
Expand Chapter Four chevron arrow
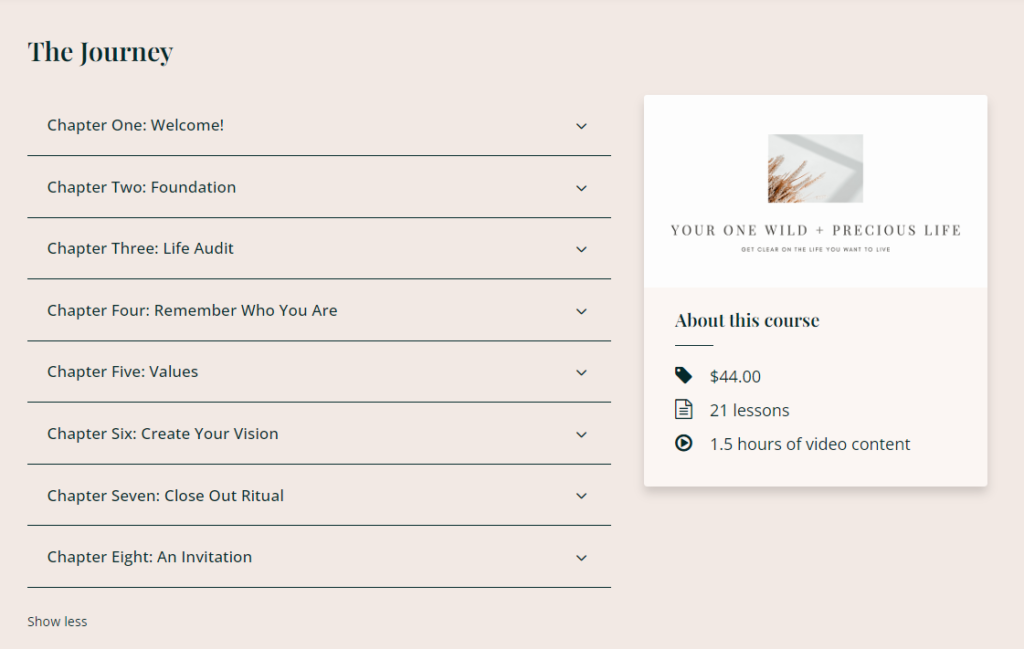581,311
